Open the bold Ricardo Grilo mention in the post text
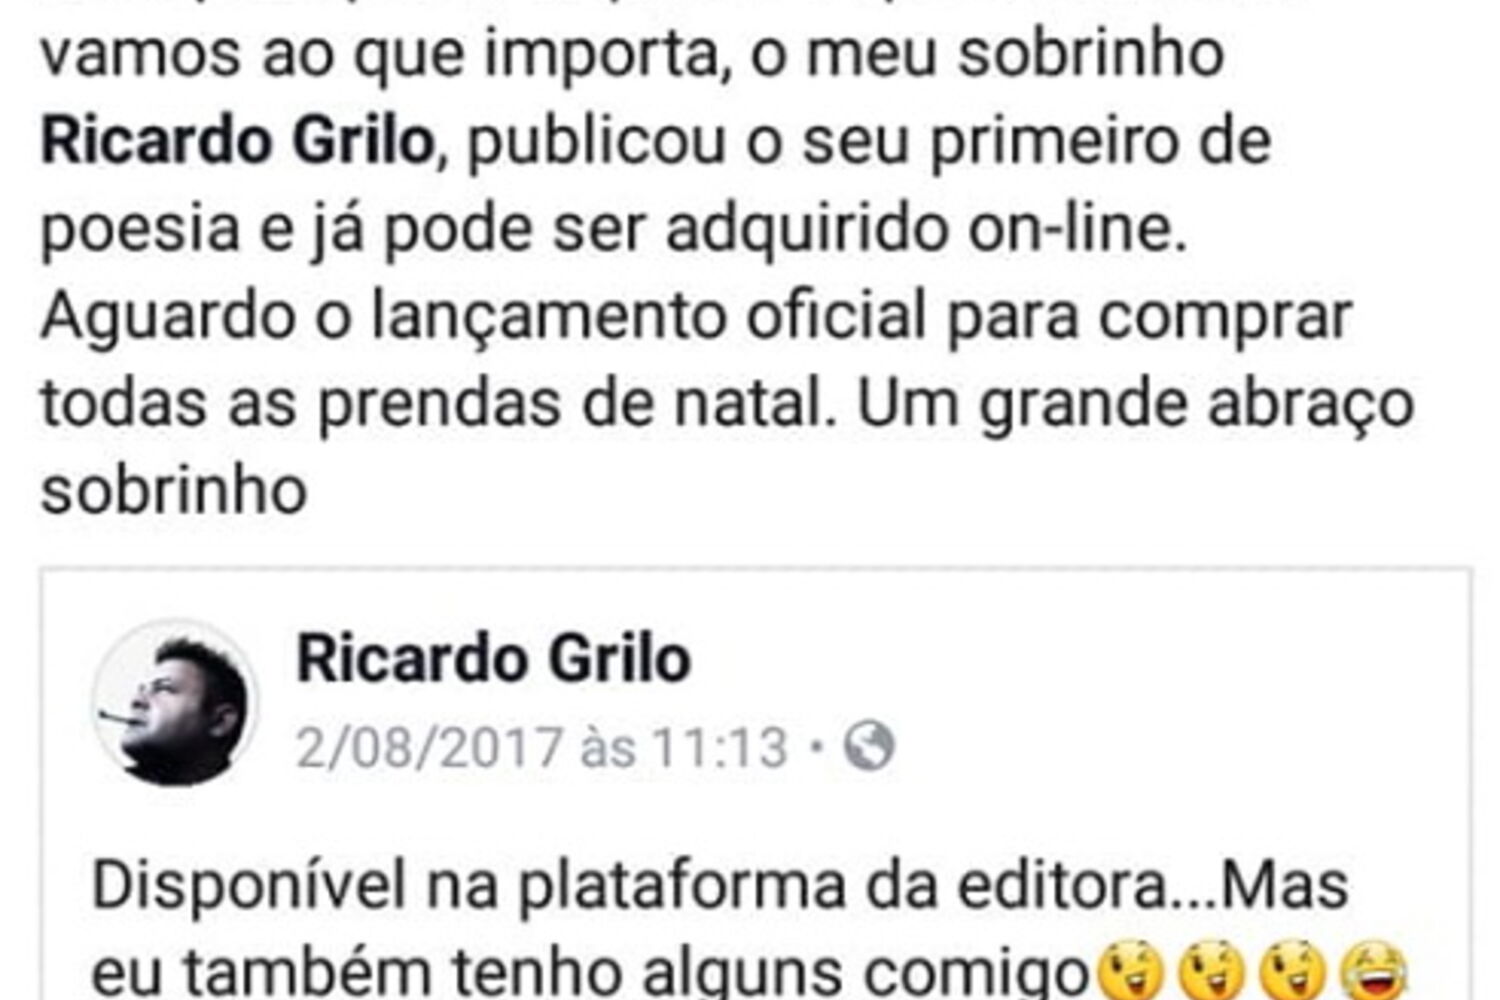 [x=237, y=140]
